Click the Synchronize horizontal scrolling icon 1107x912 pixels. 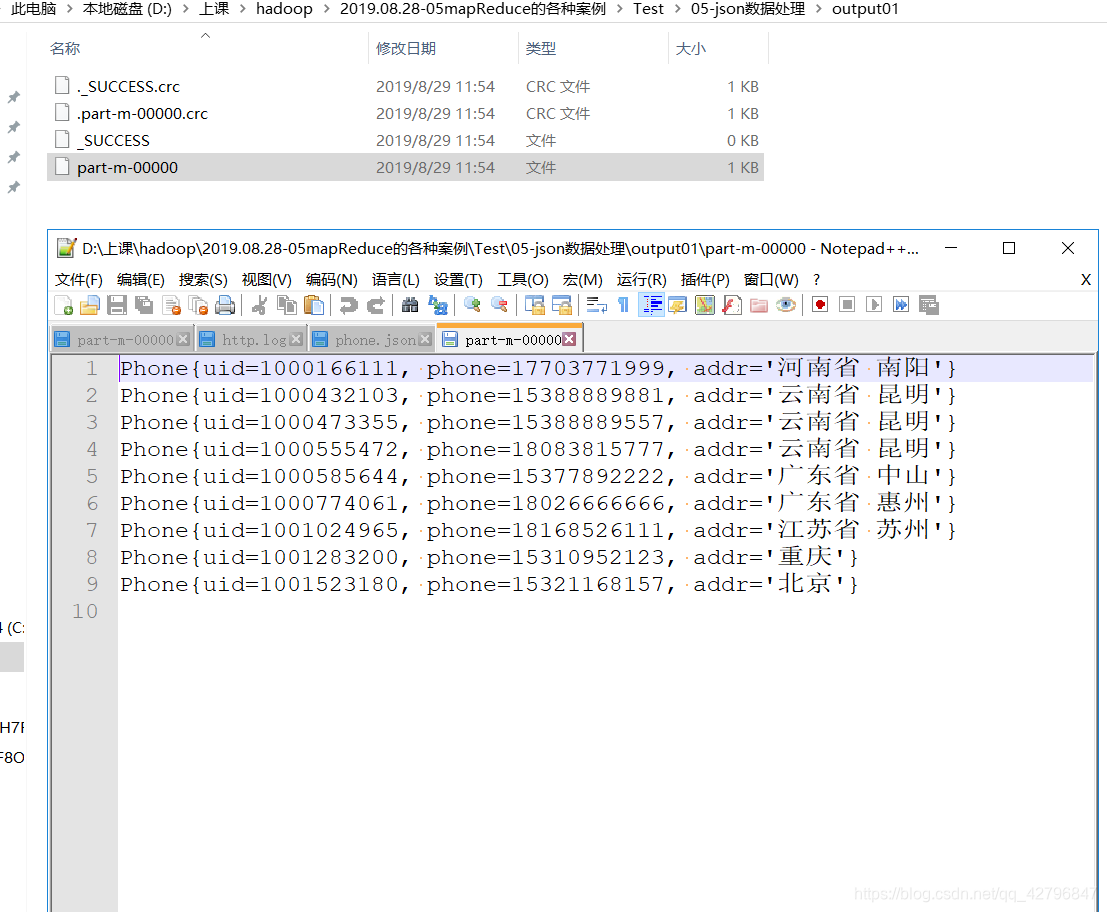(562, 306)
